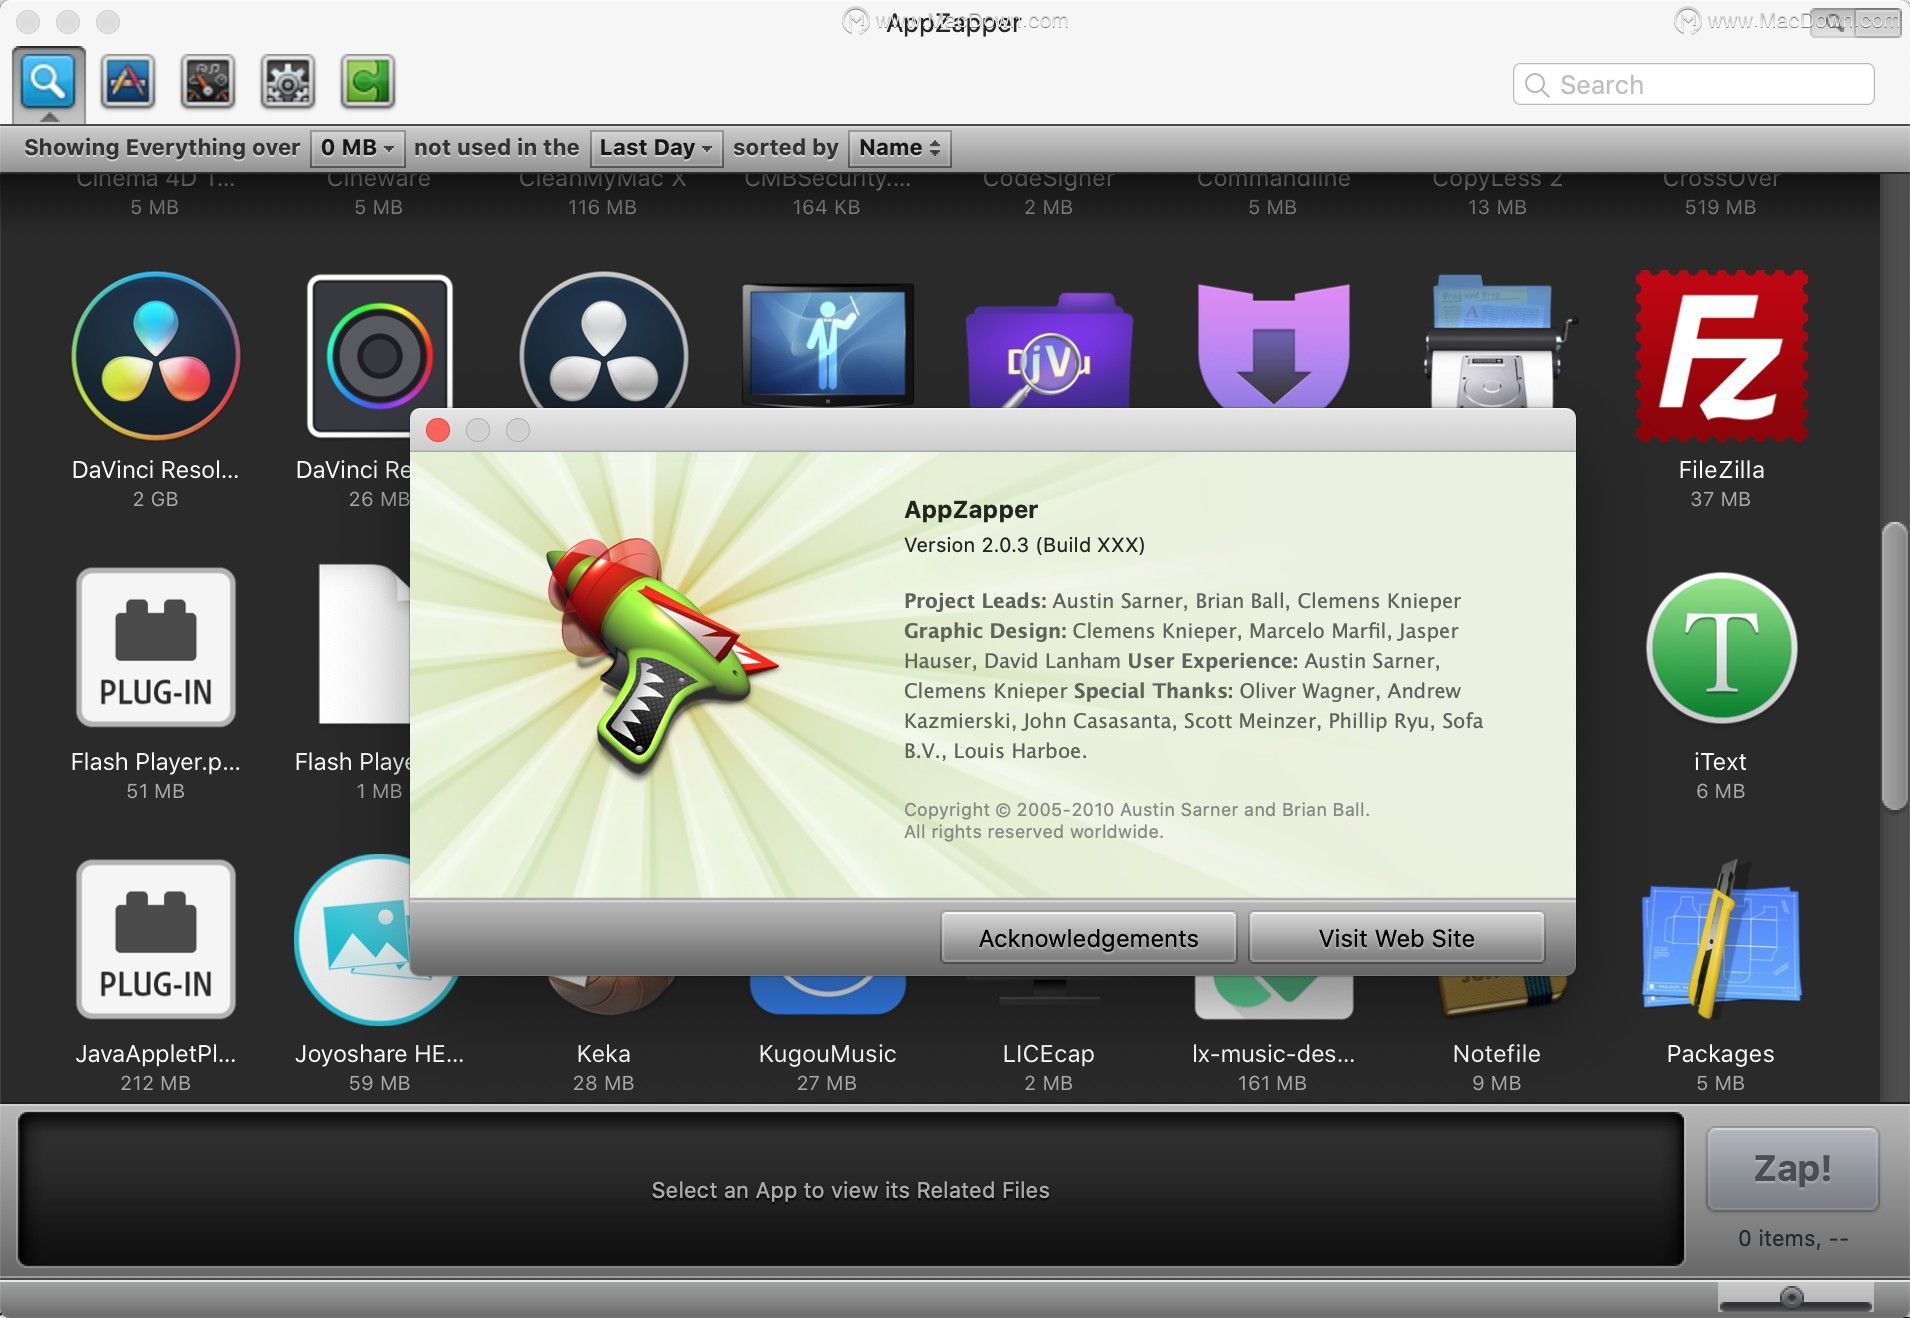Click the CleanMyMac X 116 MB label
Screen dimensions: 1910x1318
603,192
